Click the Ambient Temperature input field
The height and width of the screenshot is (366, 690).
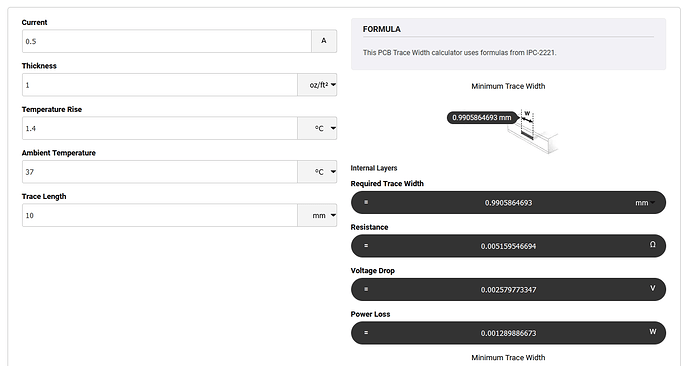160,172
